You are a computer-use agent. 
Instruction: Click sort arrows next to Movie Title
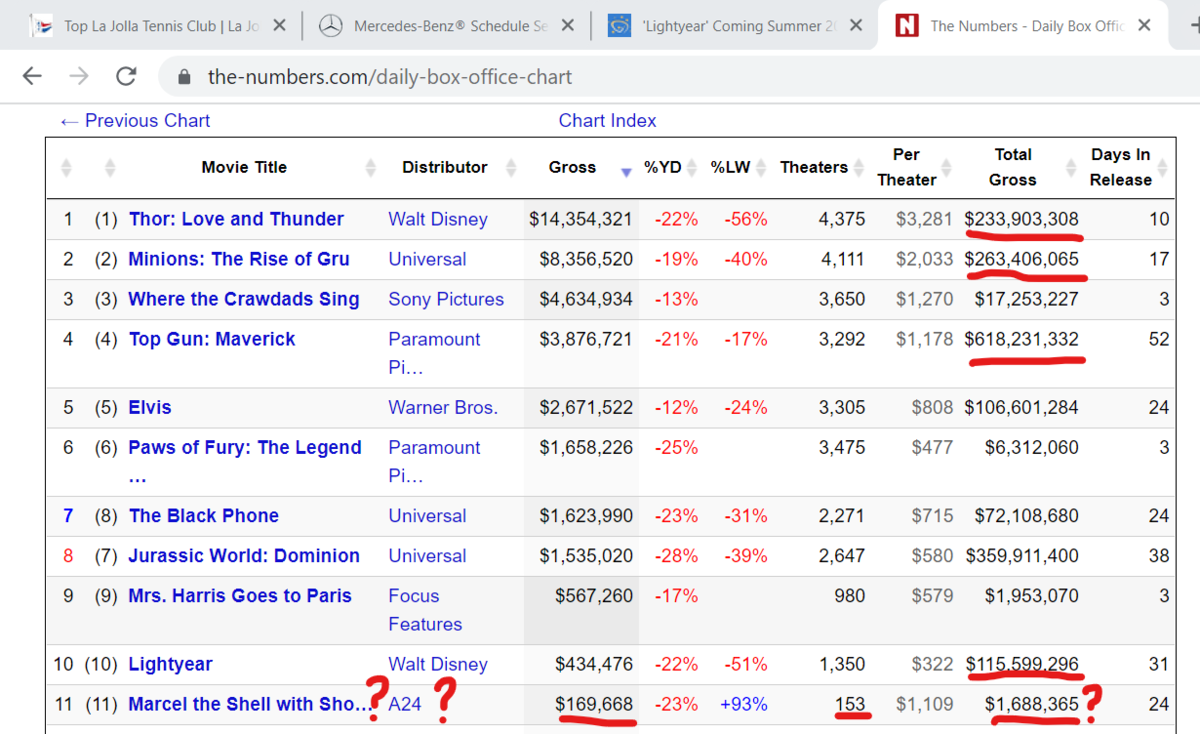[x=371, y=168]
